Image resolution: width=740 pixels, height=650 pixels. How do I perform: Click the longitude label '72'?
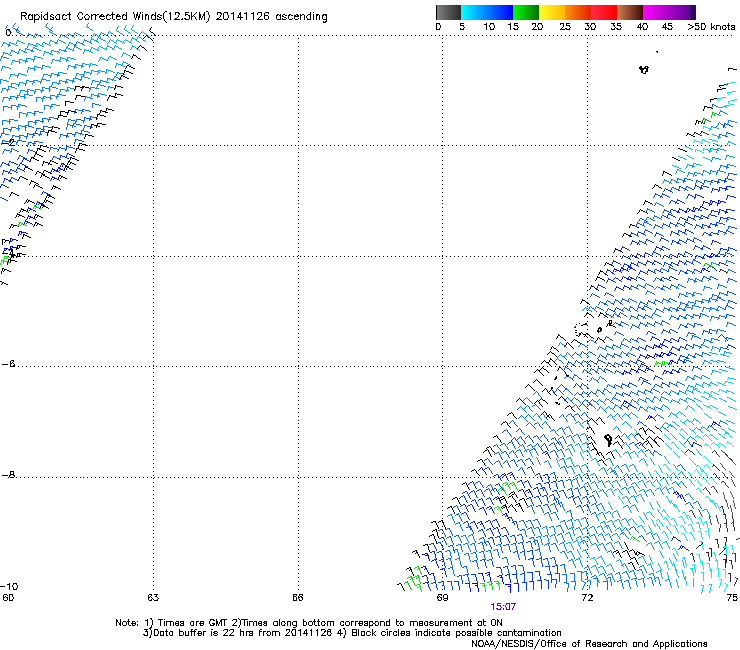click(x=587, y=598)
